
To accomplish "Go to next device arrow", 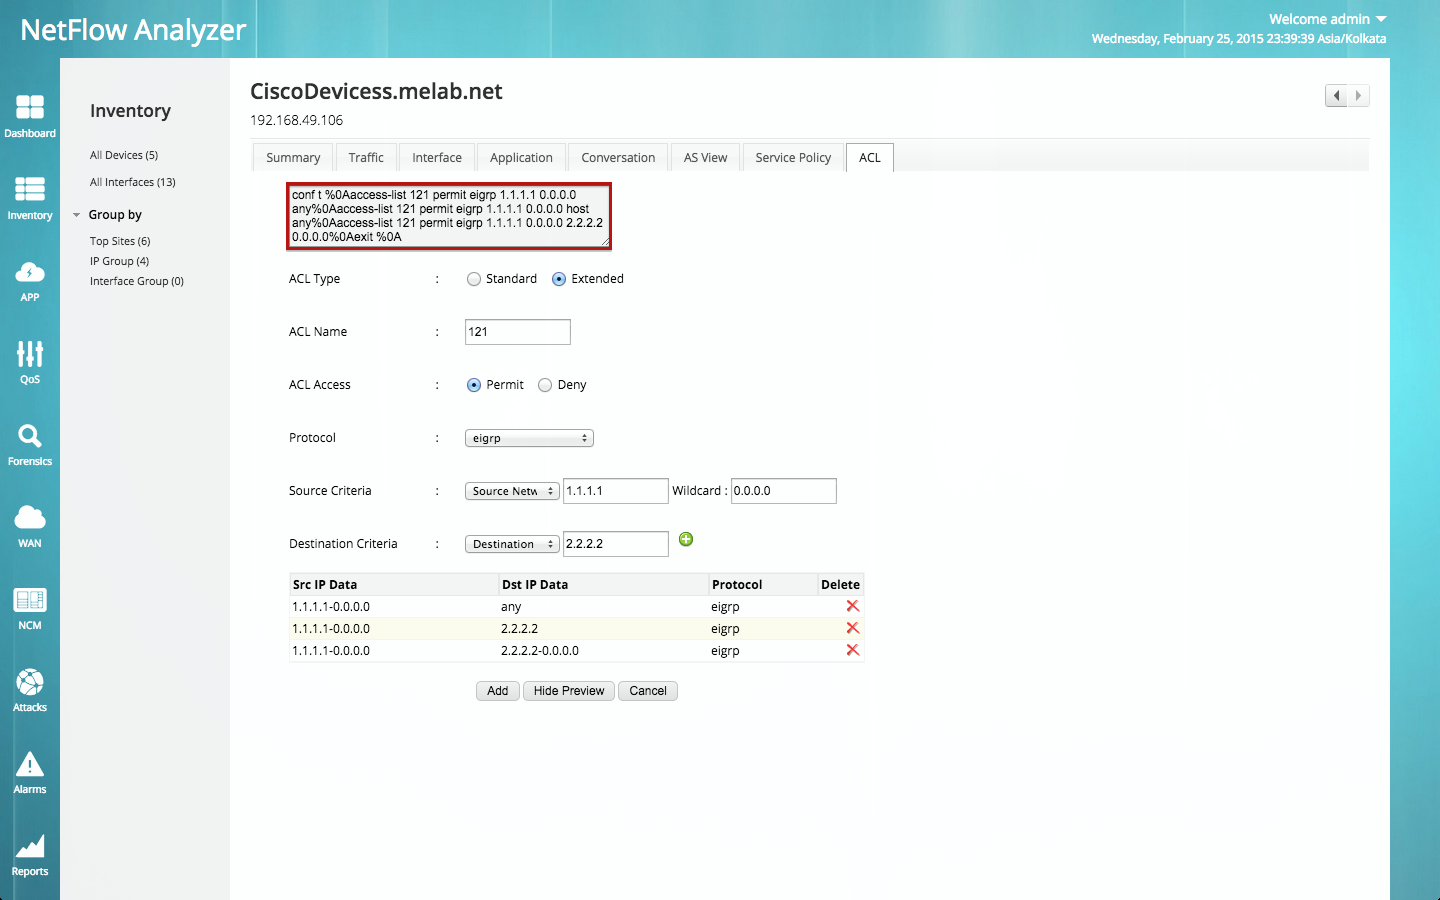I will (x=1358, y=96).
